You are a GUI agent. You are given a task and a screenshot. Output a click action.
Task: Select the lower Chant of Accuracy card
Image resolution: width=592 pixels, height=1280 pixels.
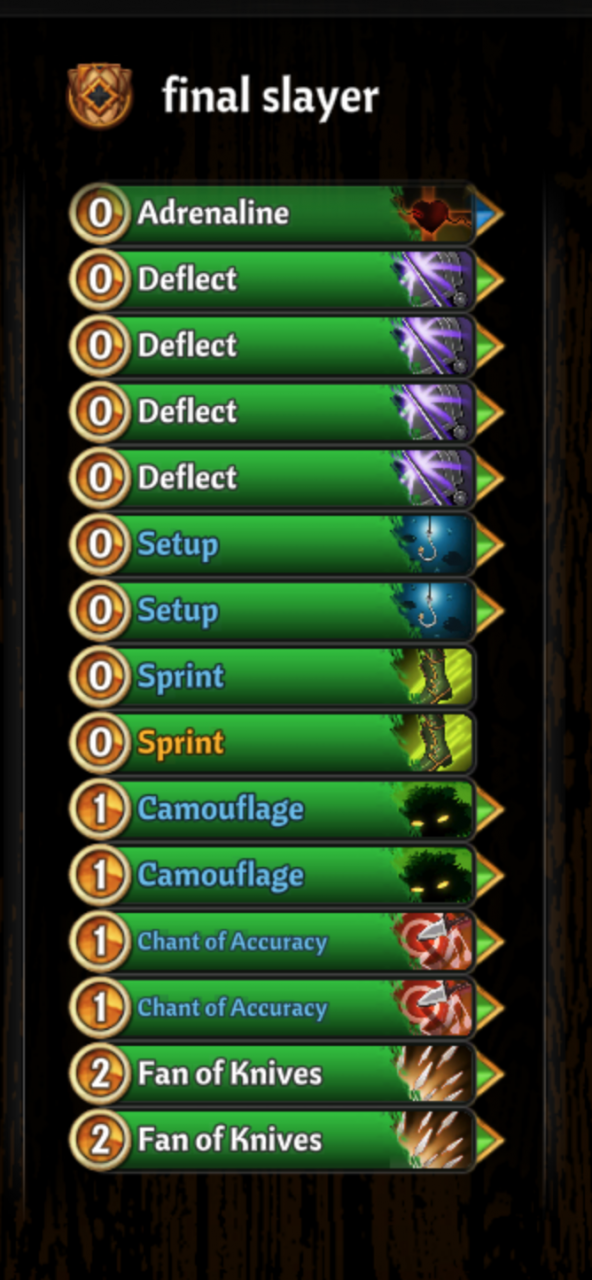(x=272, y=1007)
